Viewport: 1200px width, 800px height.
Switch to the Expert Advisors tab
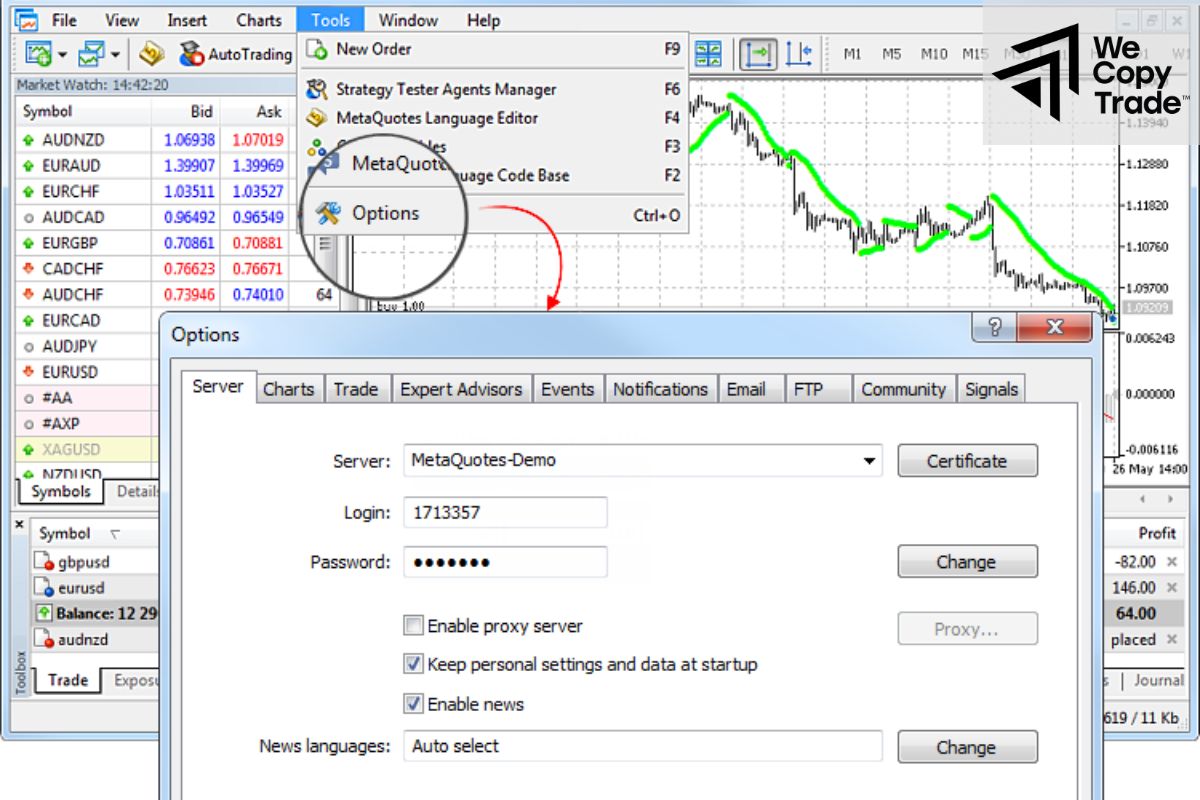tap(460, 390)
